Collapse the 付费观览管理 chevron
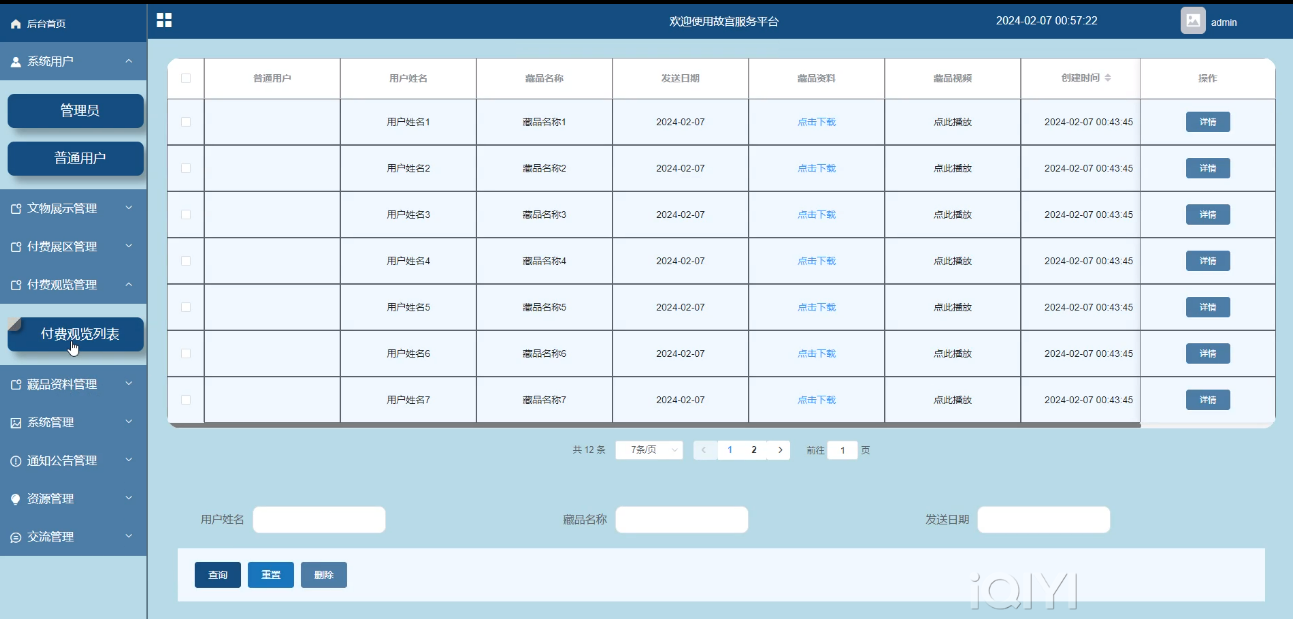Screen dimensions: 1293x619 coord(129,285)
